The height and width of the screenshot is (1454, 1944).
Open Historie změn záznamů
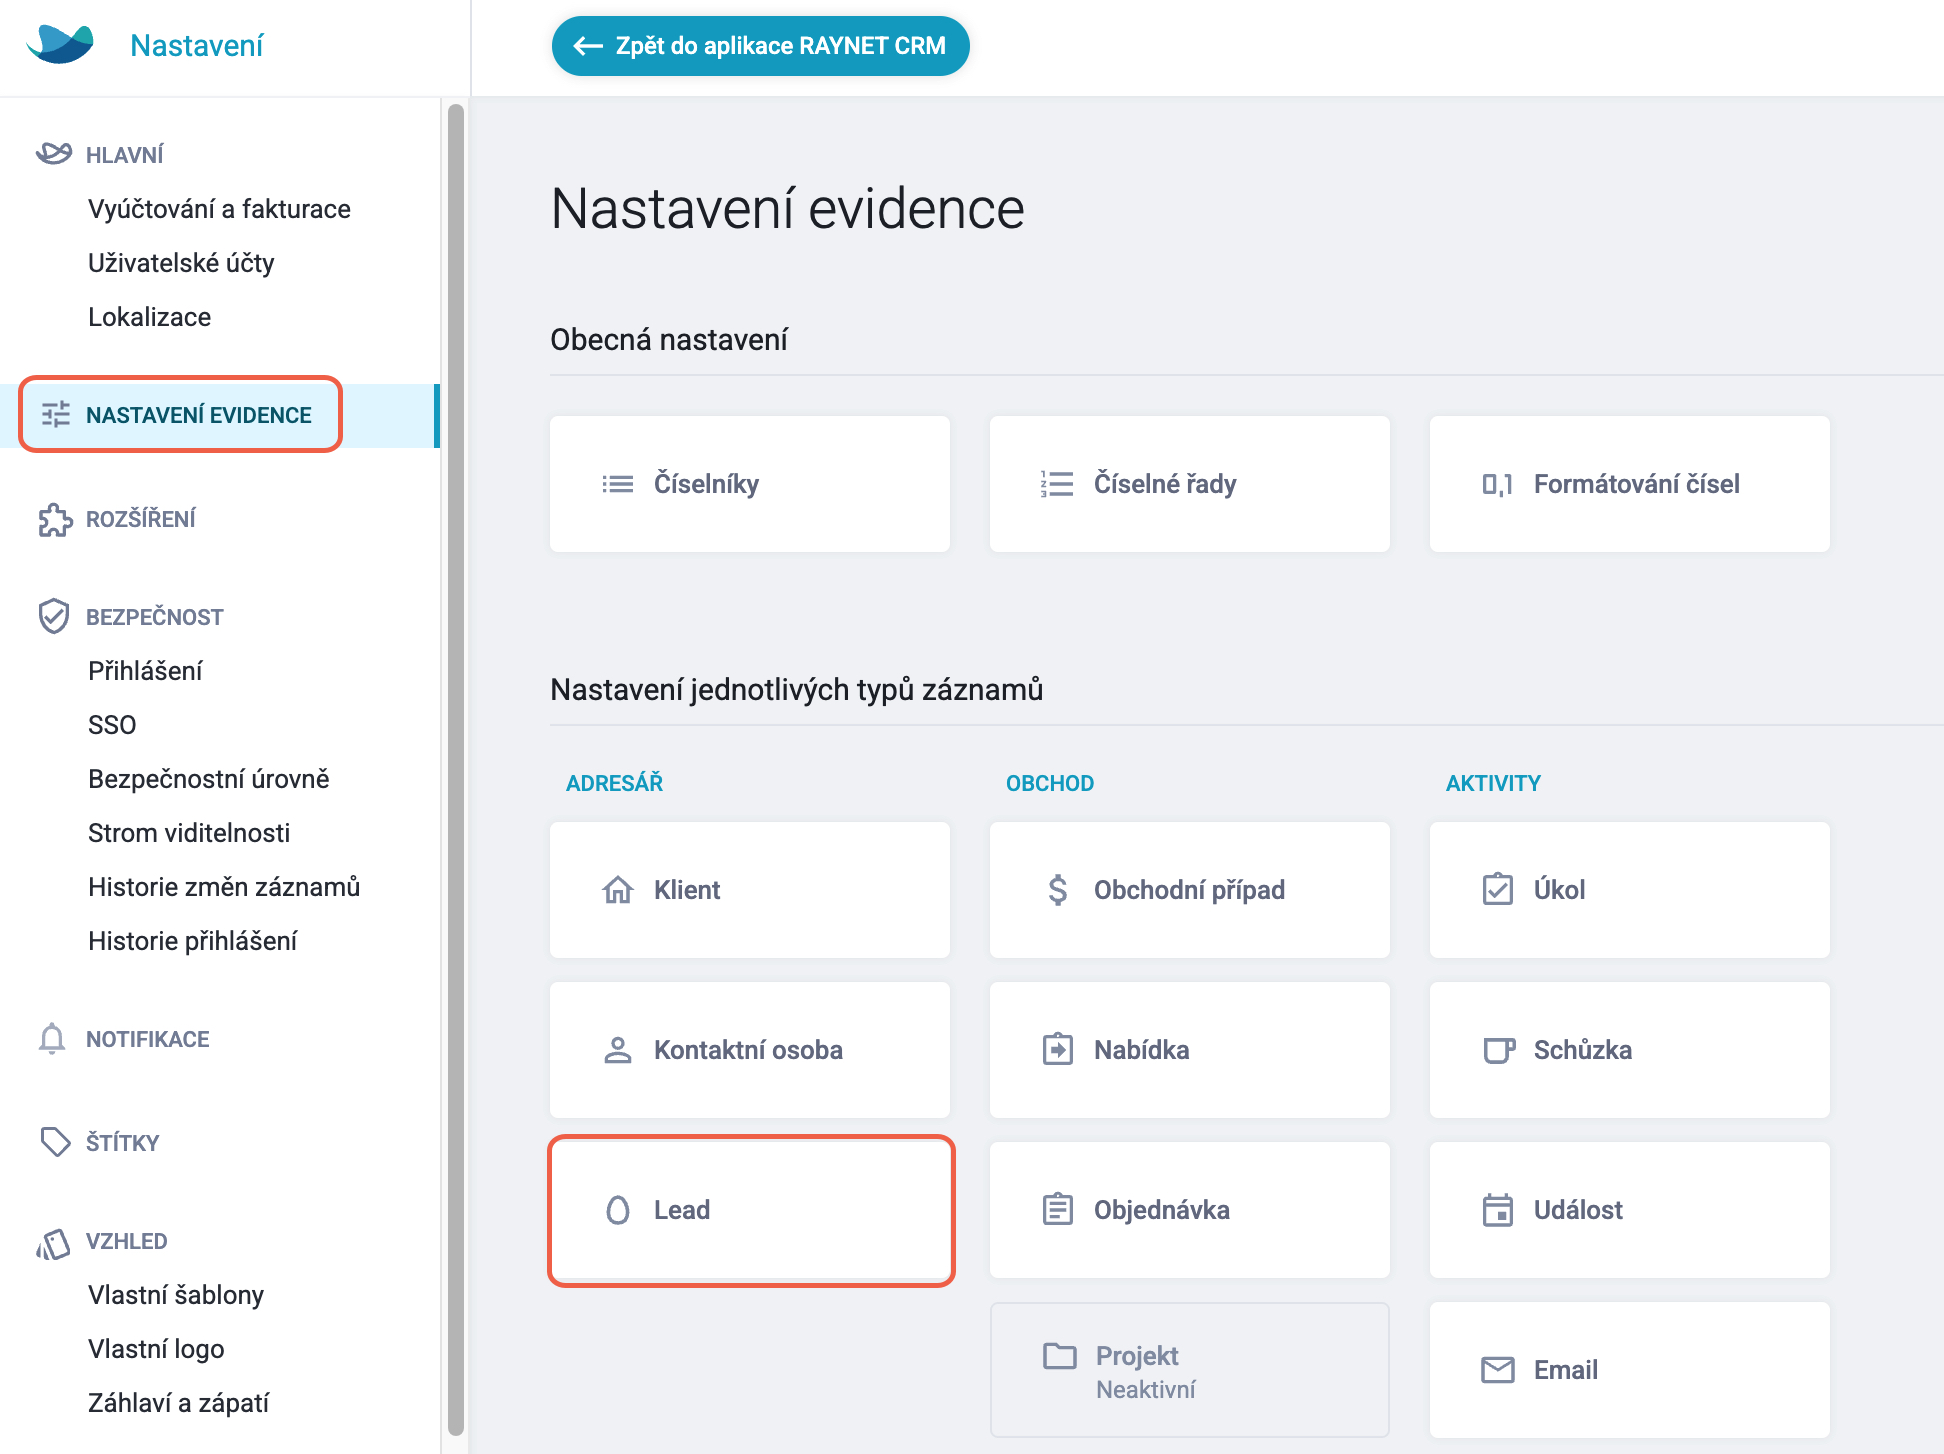click(x=224, y=887)
